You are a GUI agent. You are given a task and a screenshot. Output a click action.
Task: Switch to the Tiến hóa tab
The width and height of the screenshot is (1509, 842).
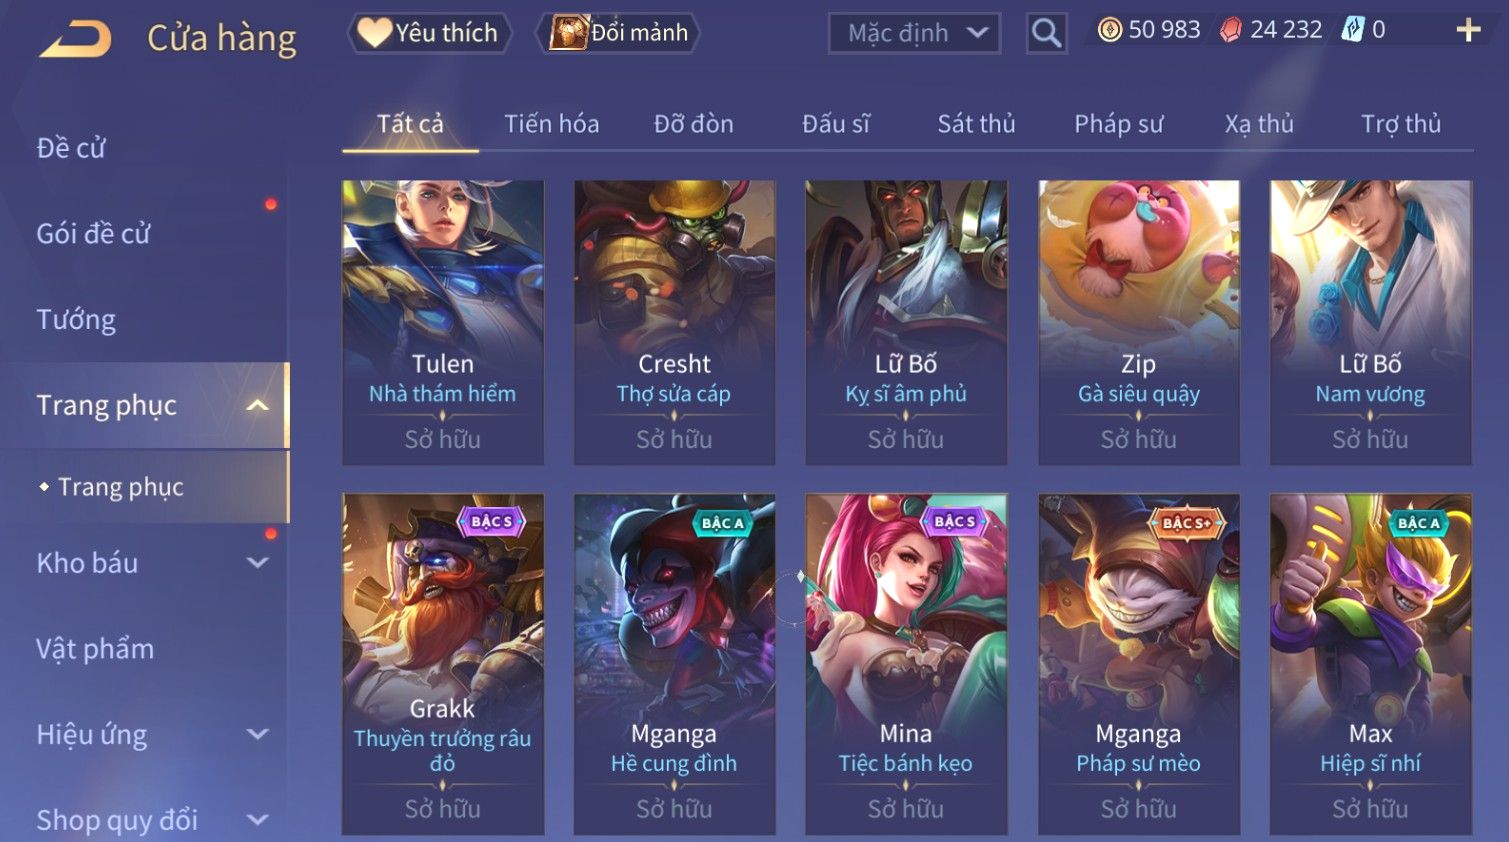(x=551, y=124)
